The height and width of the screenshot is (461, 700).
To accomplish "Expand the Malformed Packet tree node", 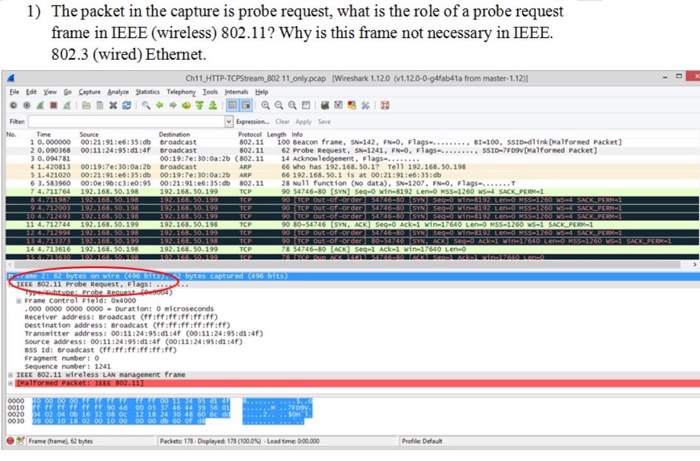I will click(x=11, y=383).
